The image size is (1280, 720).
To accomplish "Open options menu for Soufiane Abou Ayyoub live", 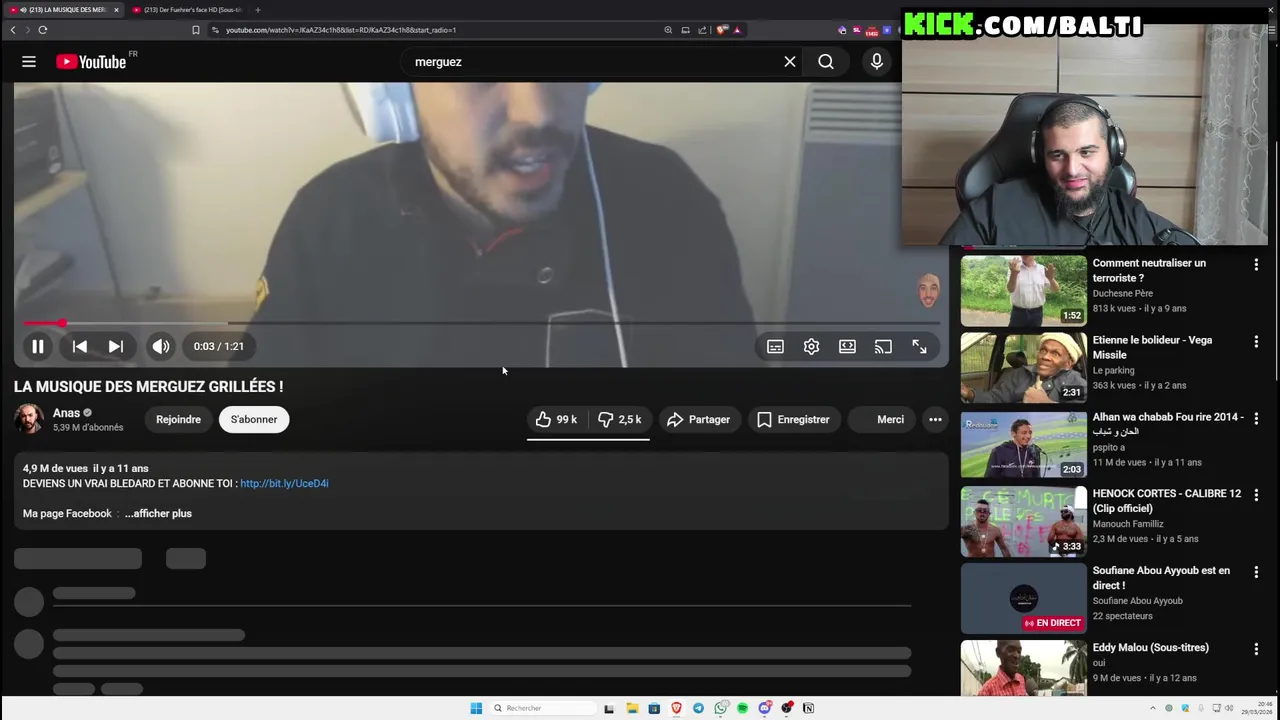I will pyautogui.click(x=1256, y=573).
